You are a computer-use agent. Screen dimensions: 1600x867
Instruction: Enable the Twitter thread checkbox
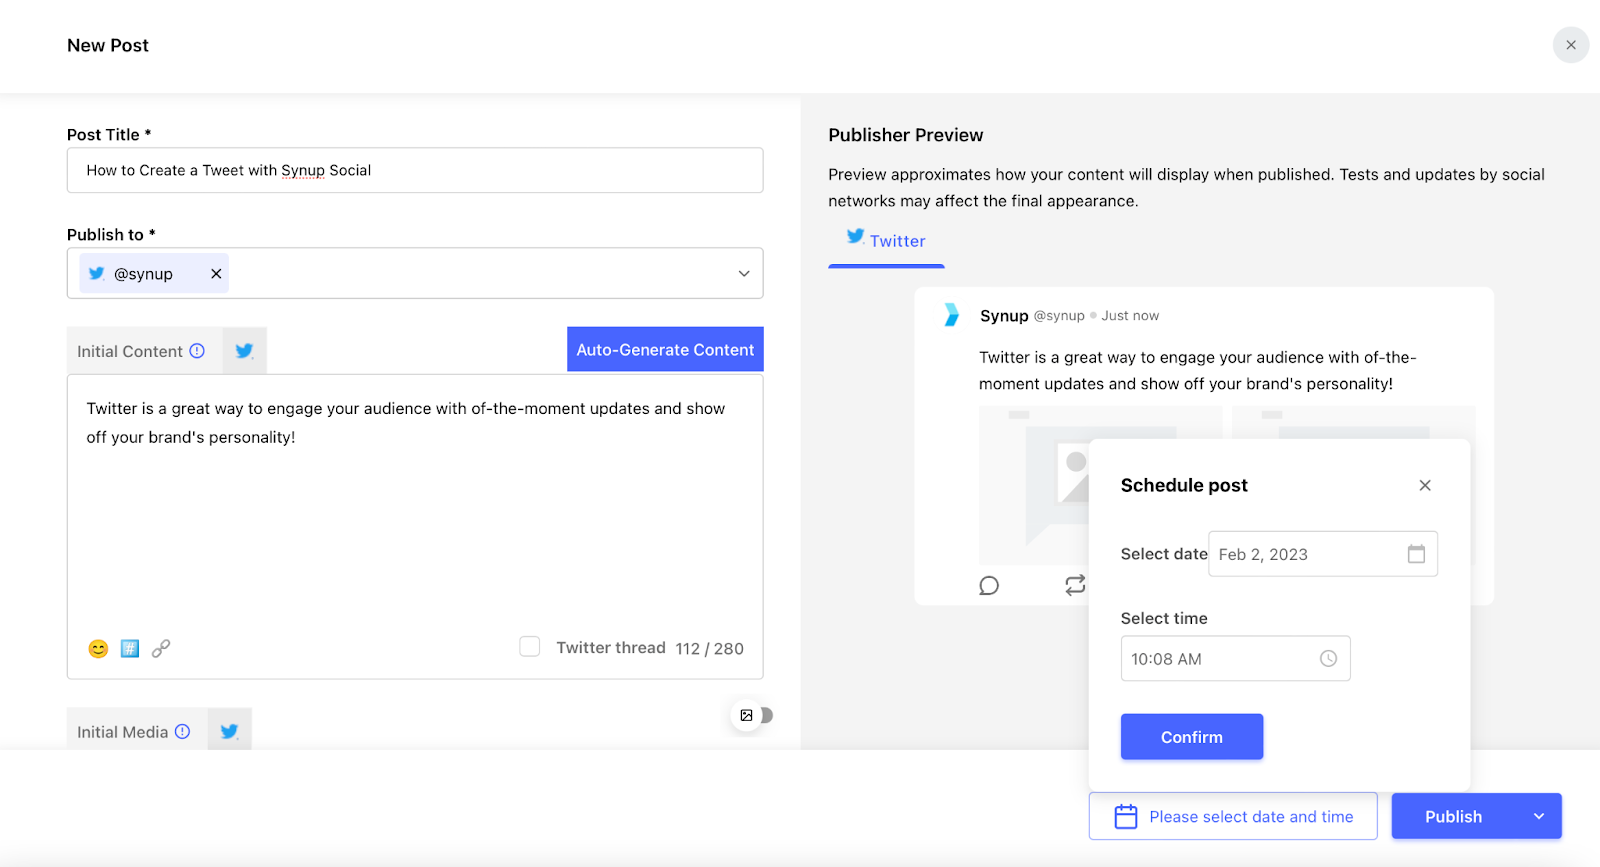pos(530,647)
